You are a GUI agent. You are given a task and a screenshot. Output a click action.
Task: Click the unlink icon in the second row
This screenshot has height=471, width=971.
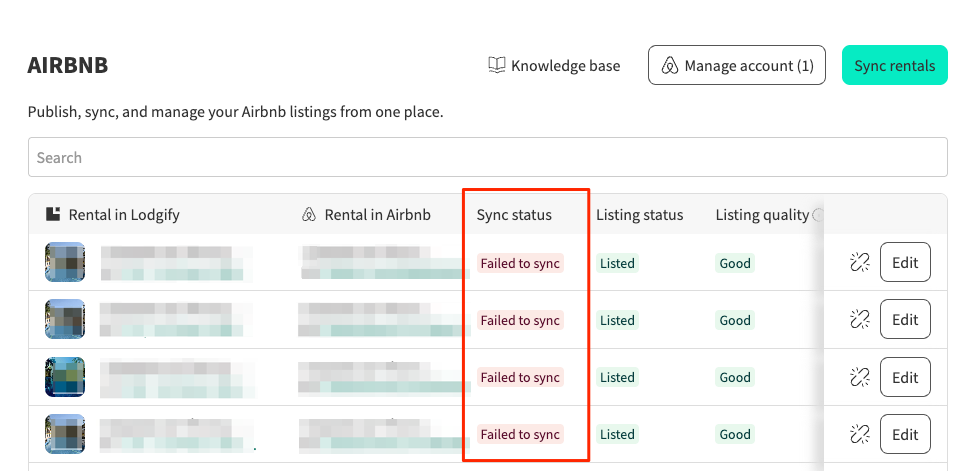click(x=859, y=320)
